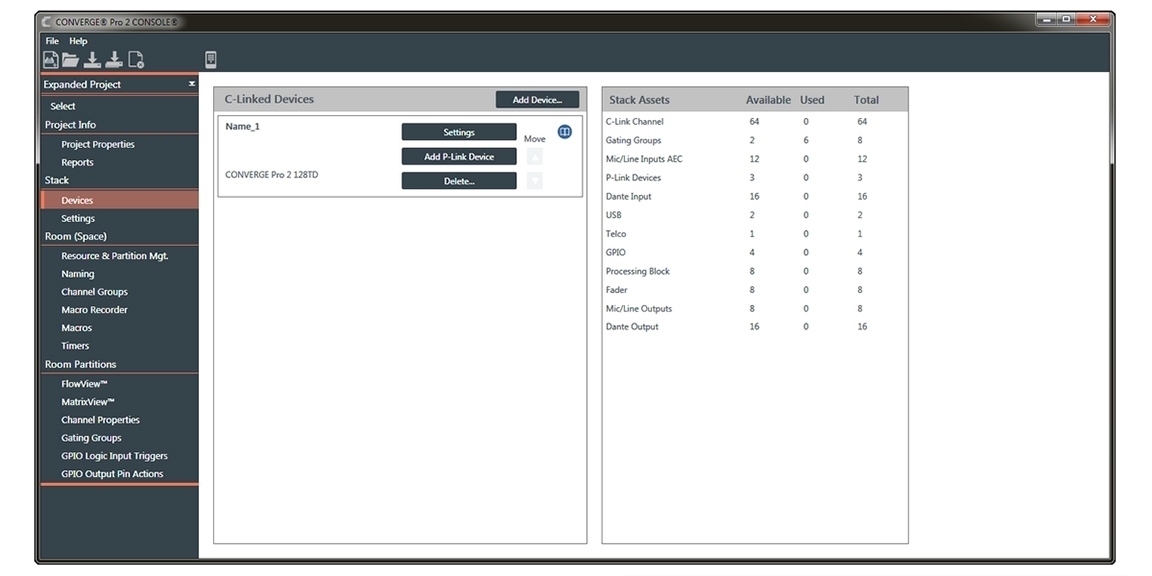
Task: Select GPIO Output Pin Actions item
Action: click(112, 474)
